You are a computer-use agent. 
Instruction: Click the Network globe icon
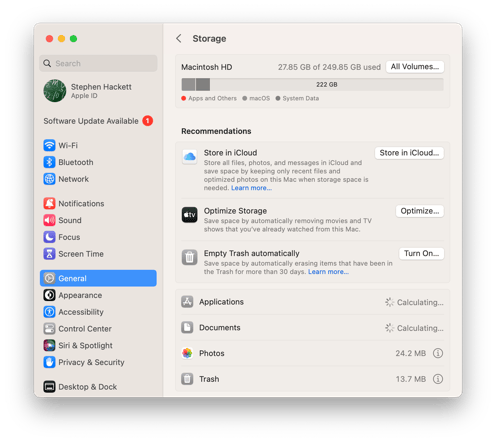[49, 179]
